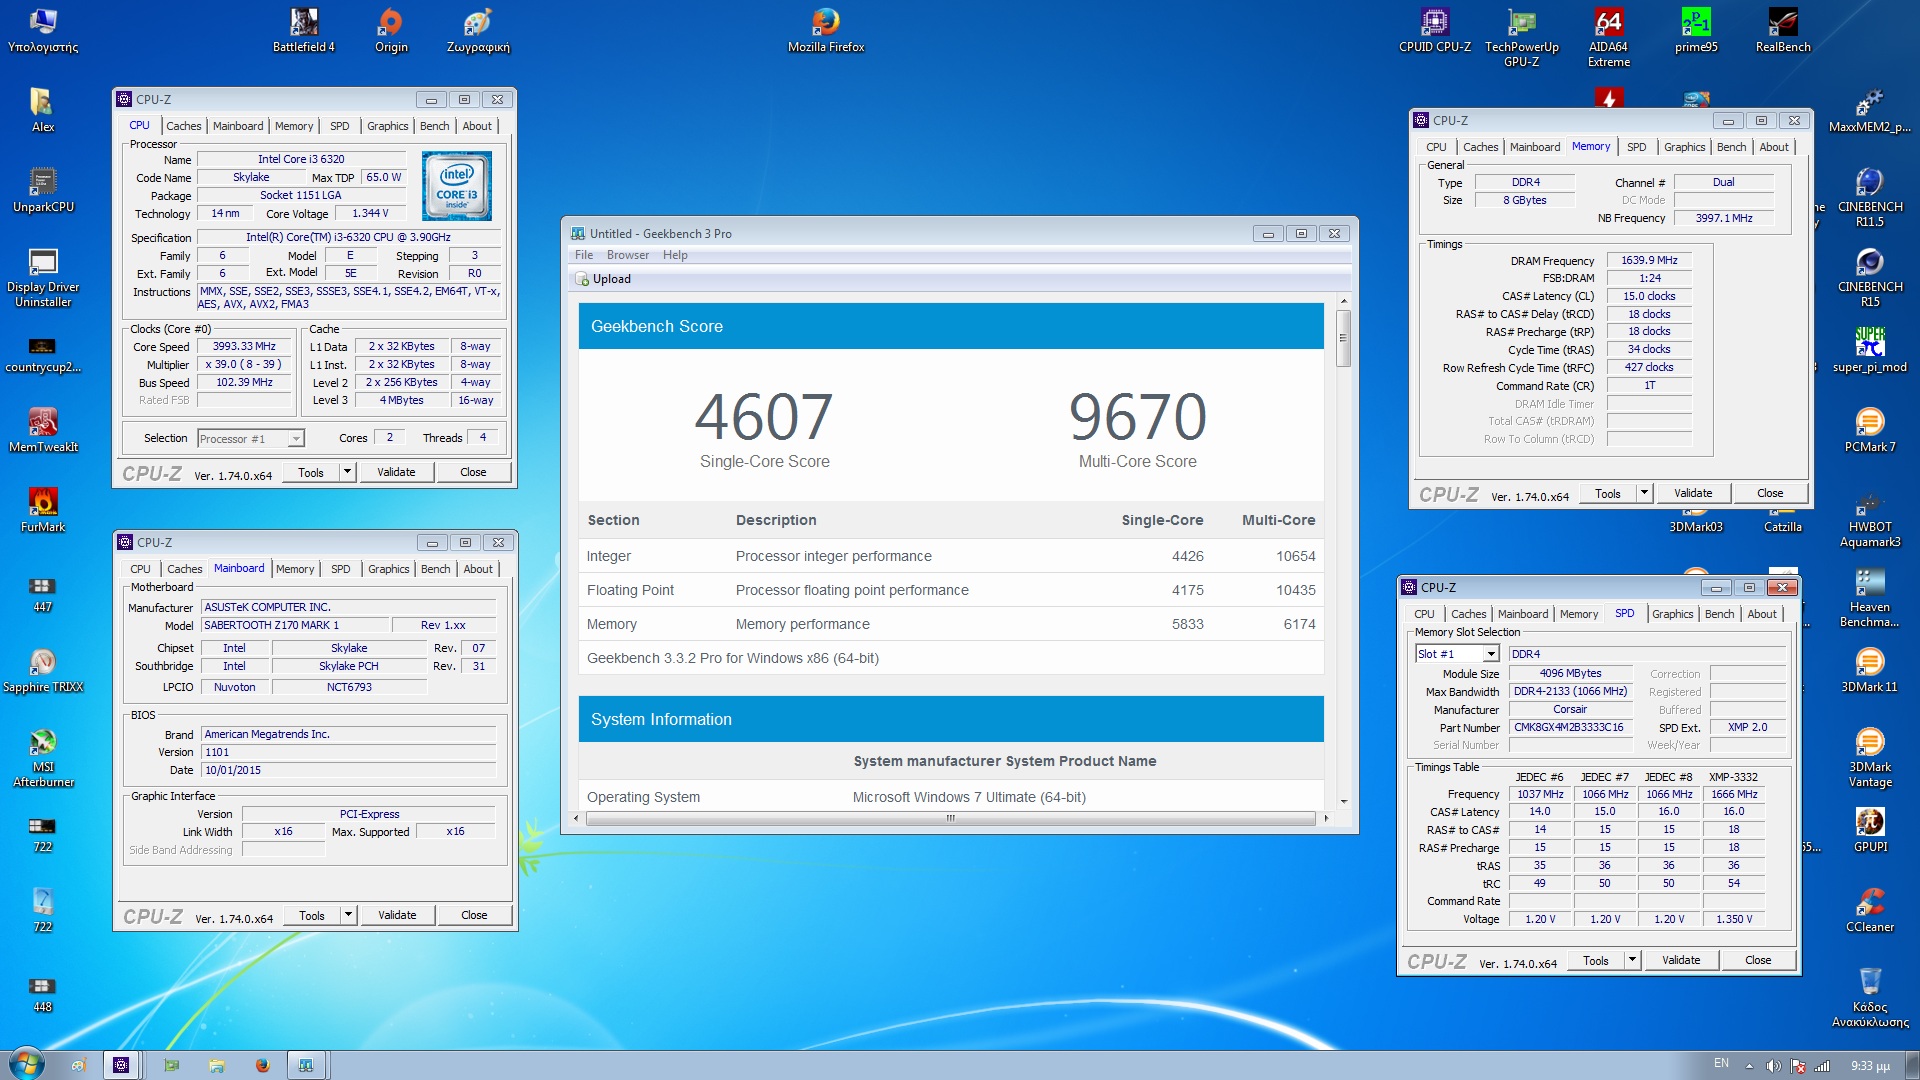Open Display Driver Uninstaller icon
The width and height of the screenshot is (1920, 1080).
point(43,278)
